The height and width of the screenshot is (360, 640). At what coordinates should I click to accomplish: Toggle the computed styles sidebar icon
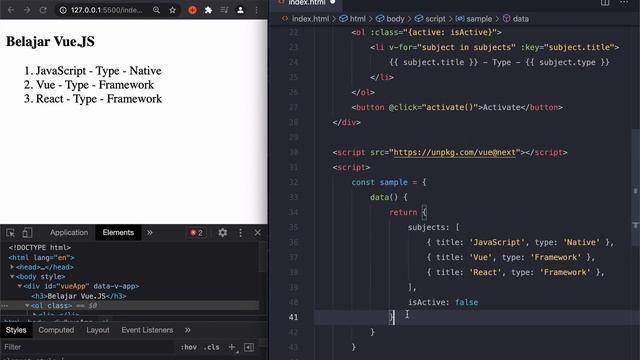point(249,347)
